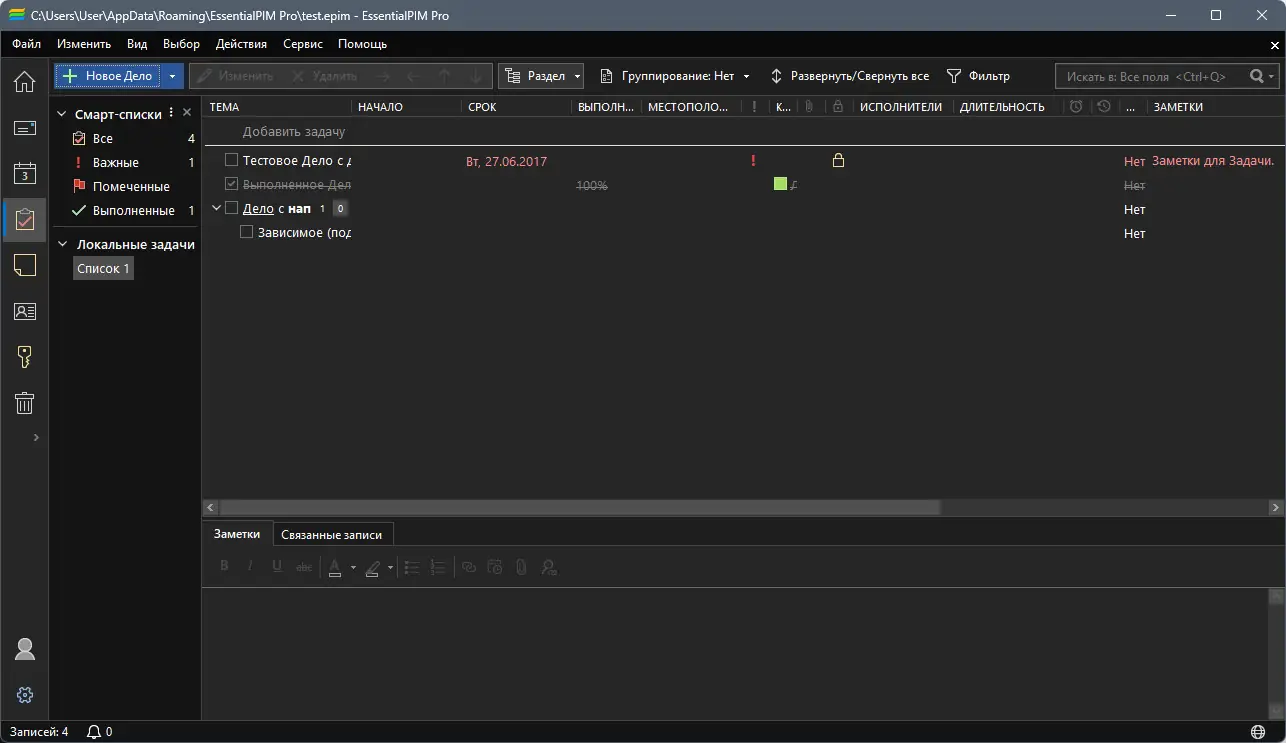Open the Calendar module in sidebar
The image size is (1286, 743).
click(x=24, y=174)
